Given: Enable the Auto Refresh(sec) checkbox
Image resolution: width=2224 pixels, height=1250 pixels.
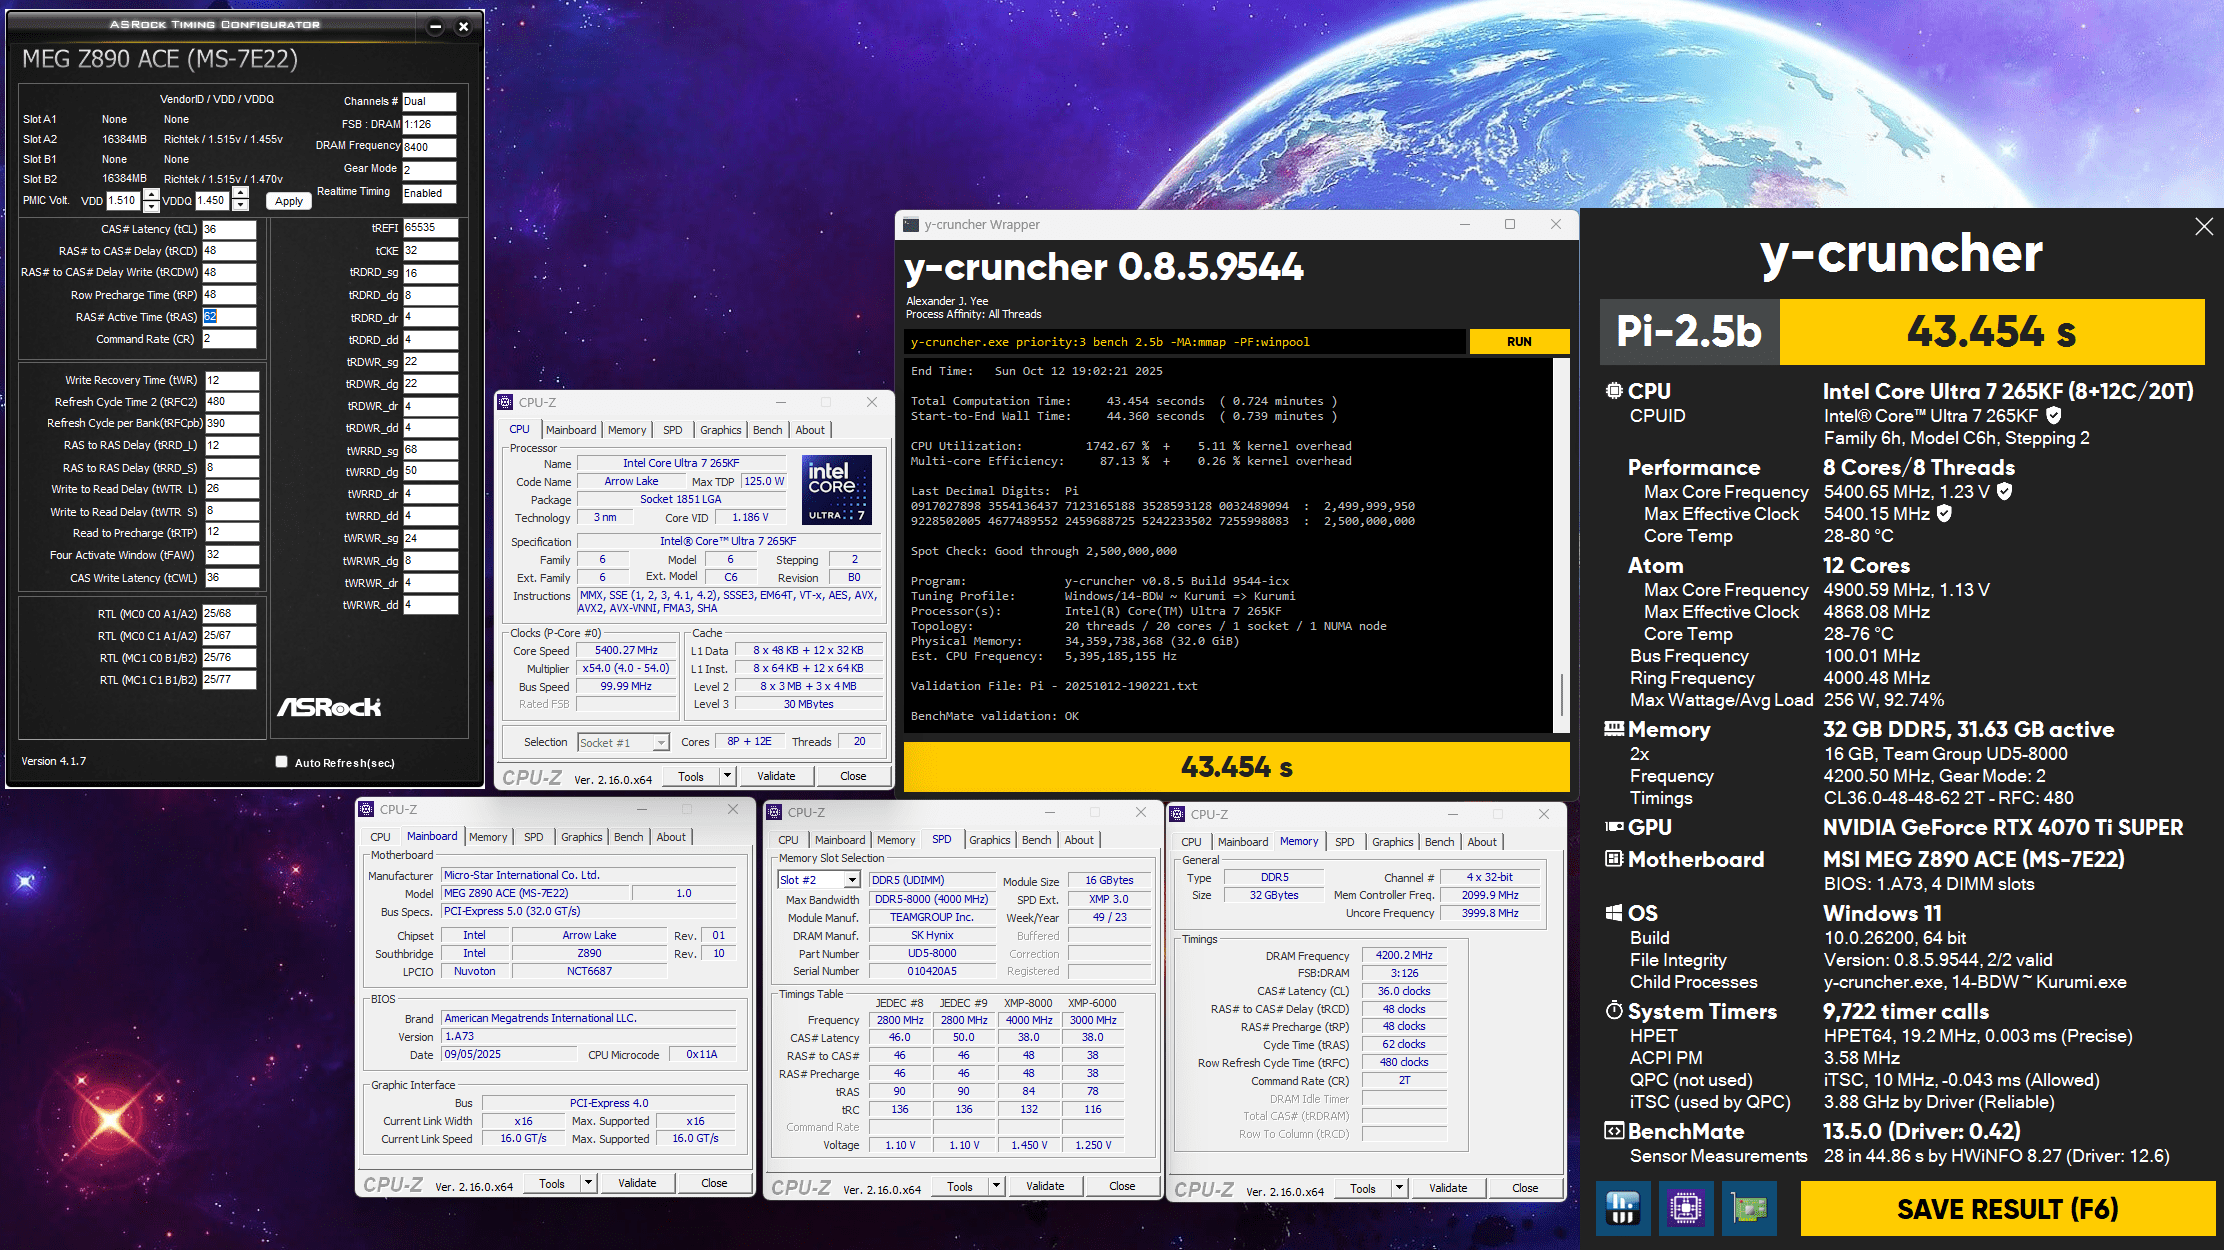Looking at the screenshot, I should point(282,762).
